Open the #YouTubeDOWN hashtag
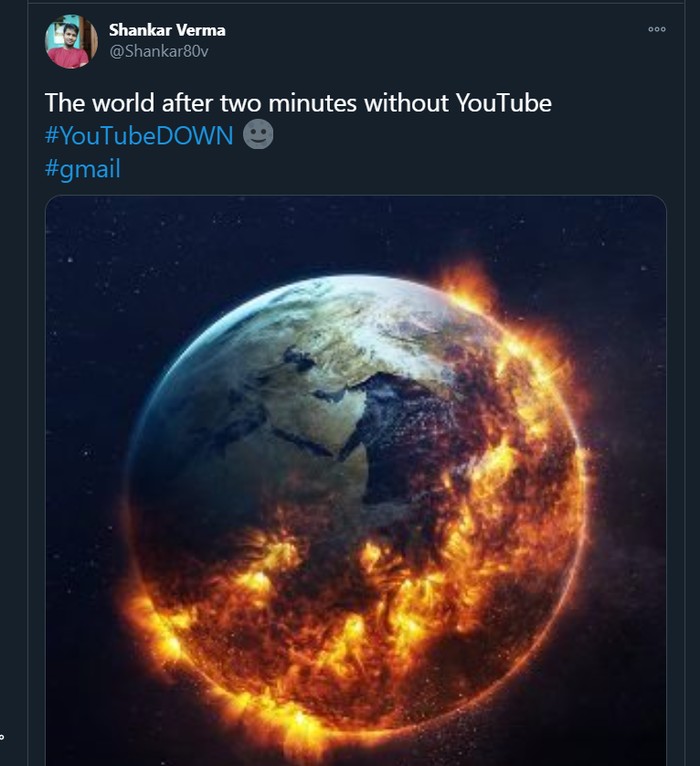700x766 pixels. (139, 136)
